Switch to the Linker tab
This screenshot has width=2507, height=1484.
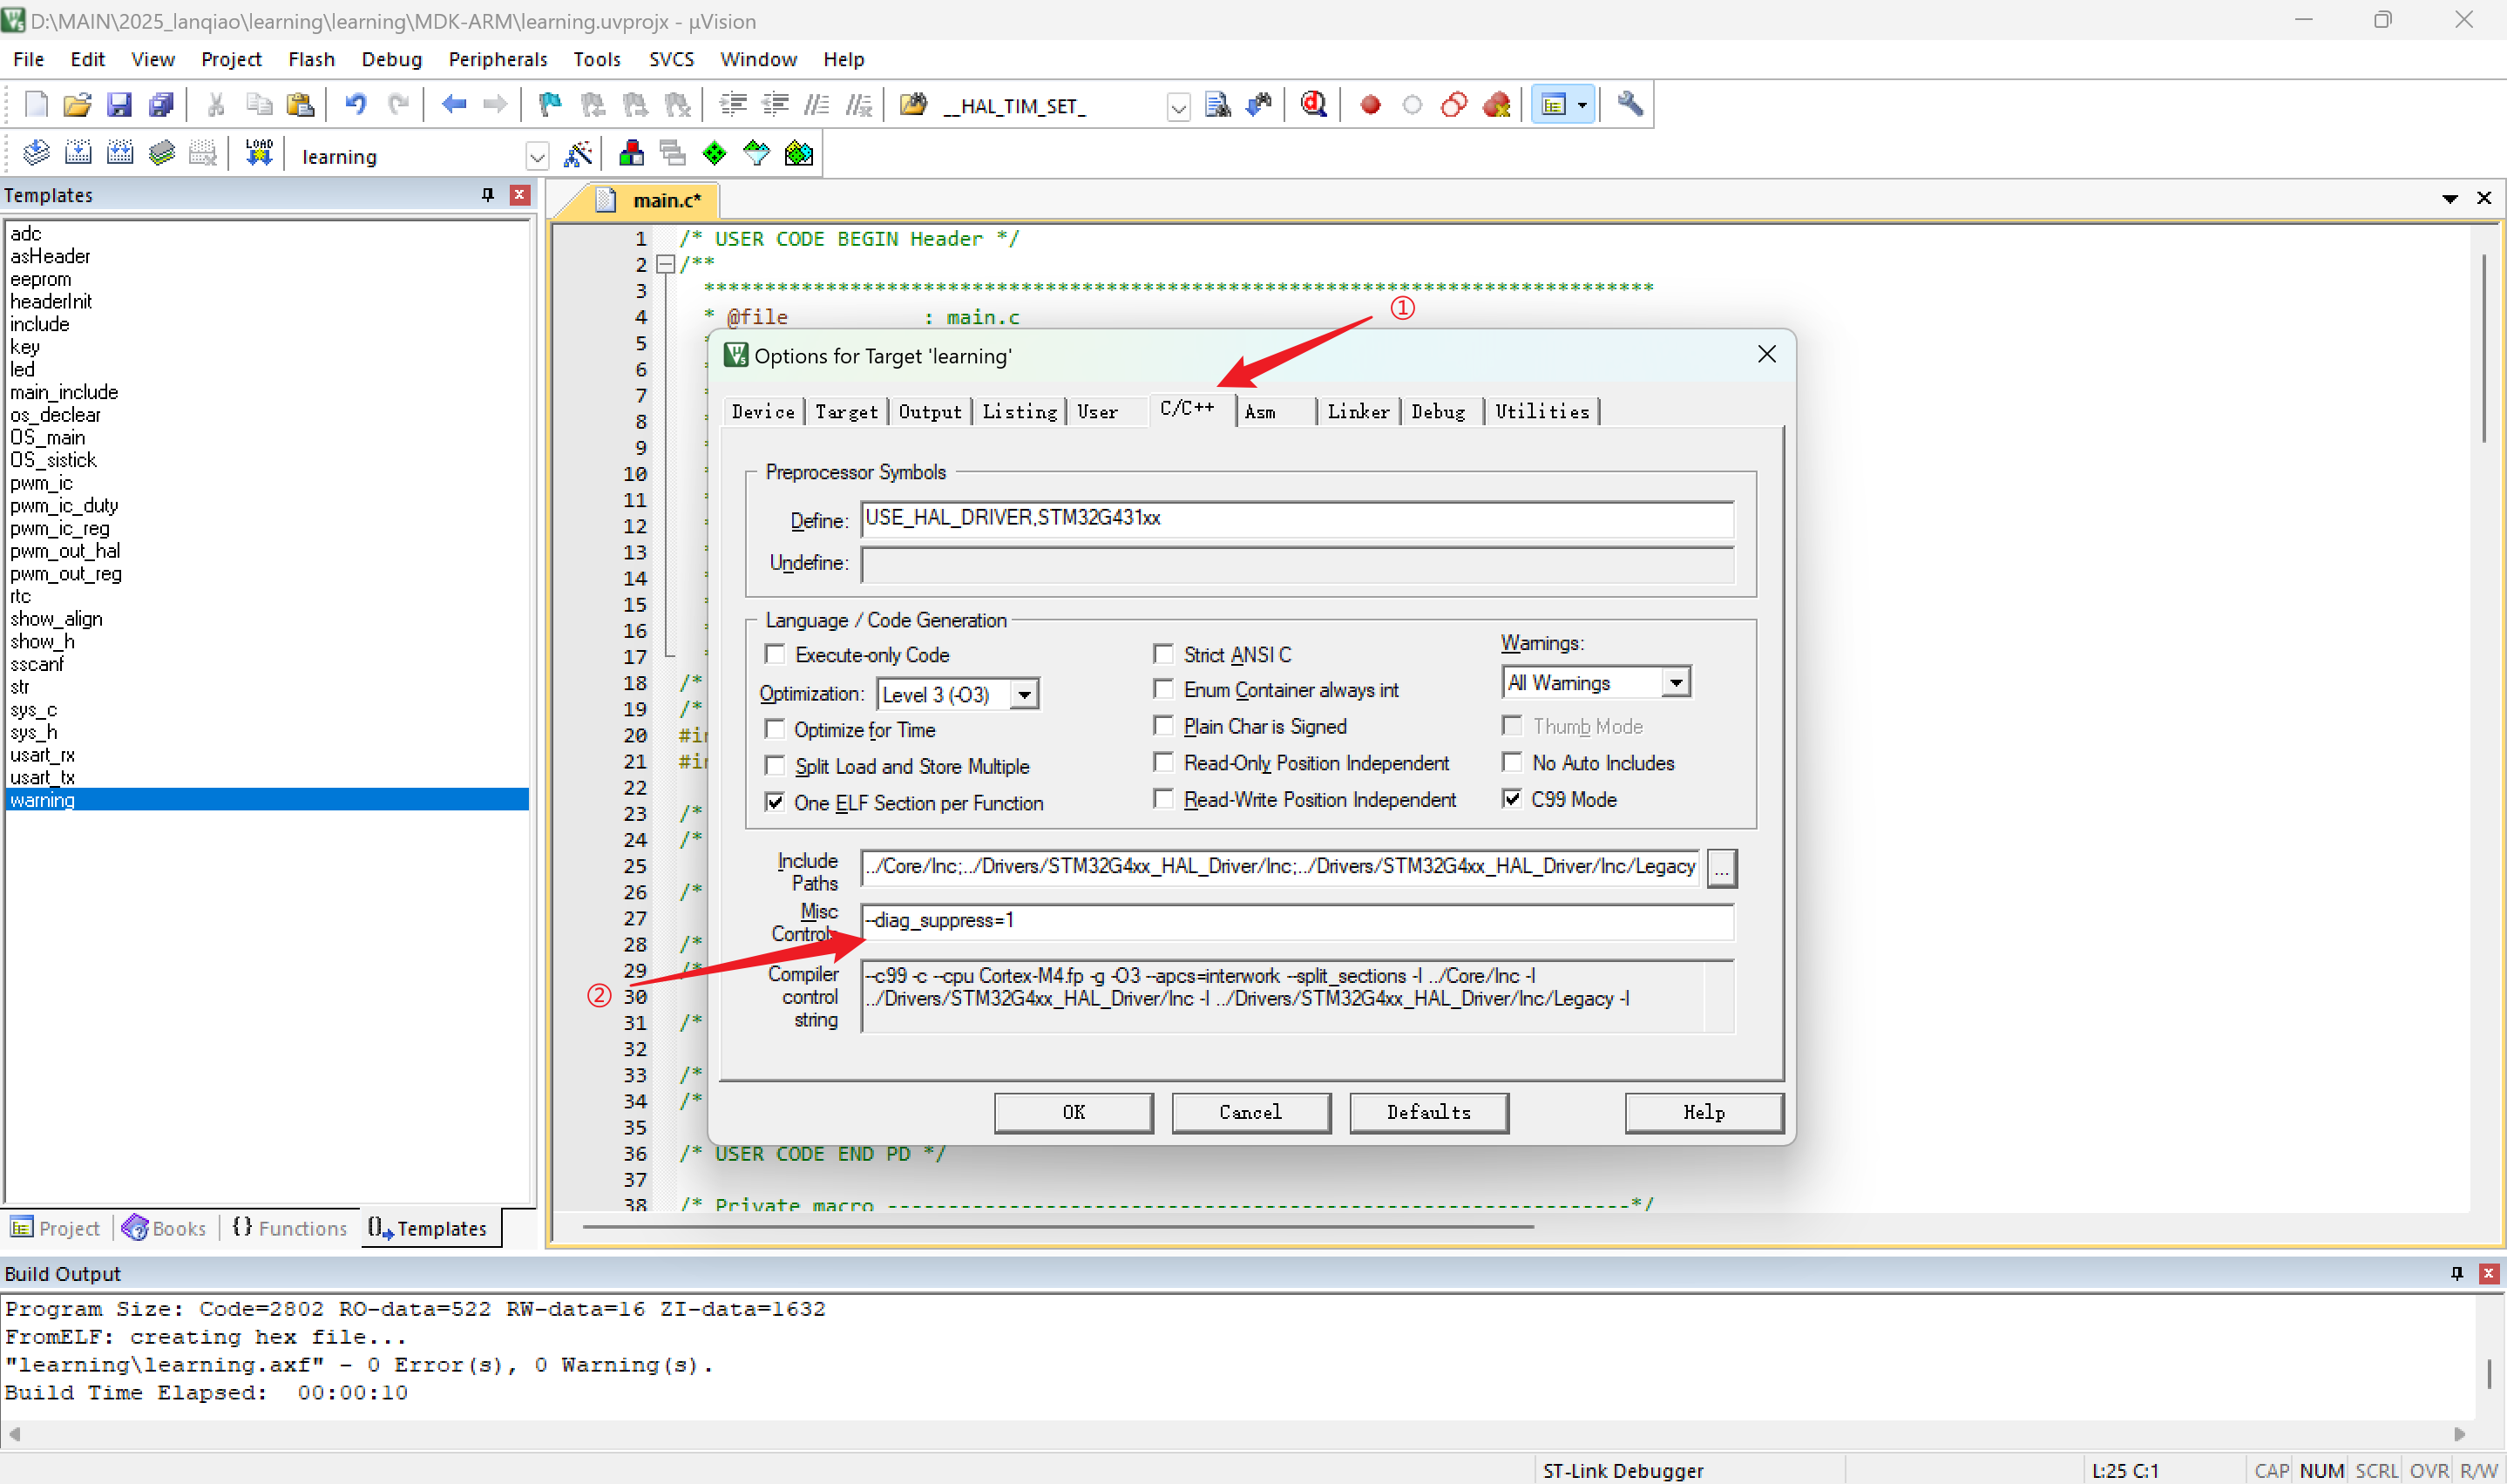[1357, 411]
